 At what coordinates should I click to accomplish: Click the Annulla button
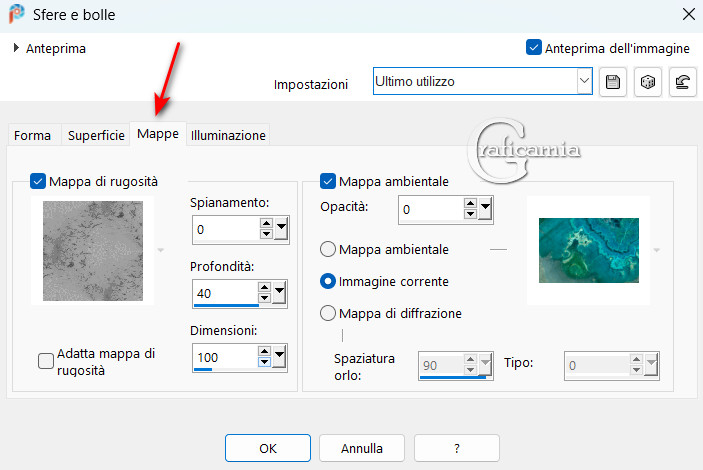(362, 448)
